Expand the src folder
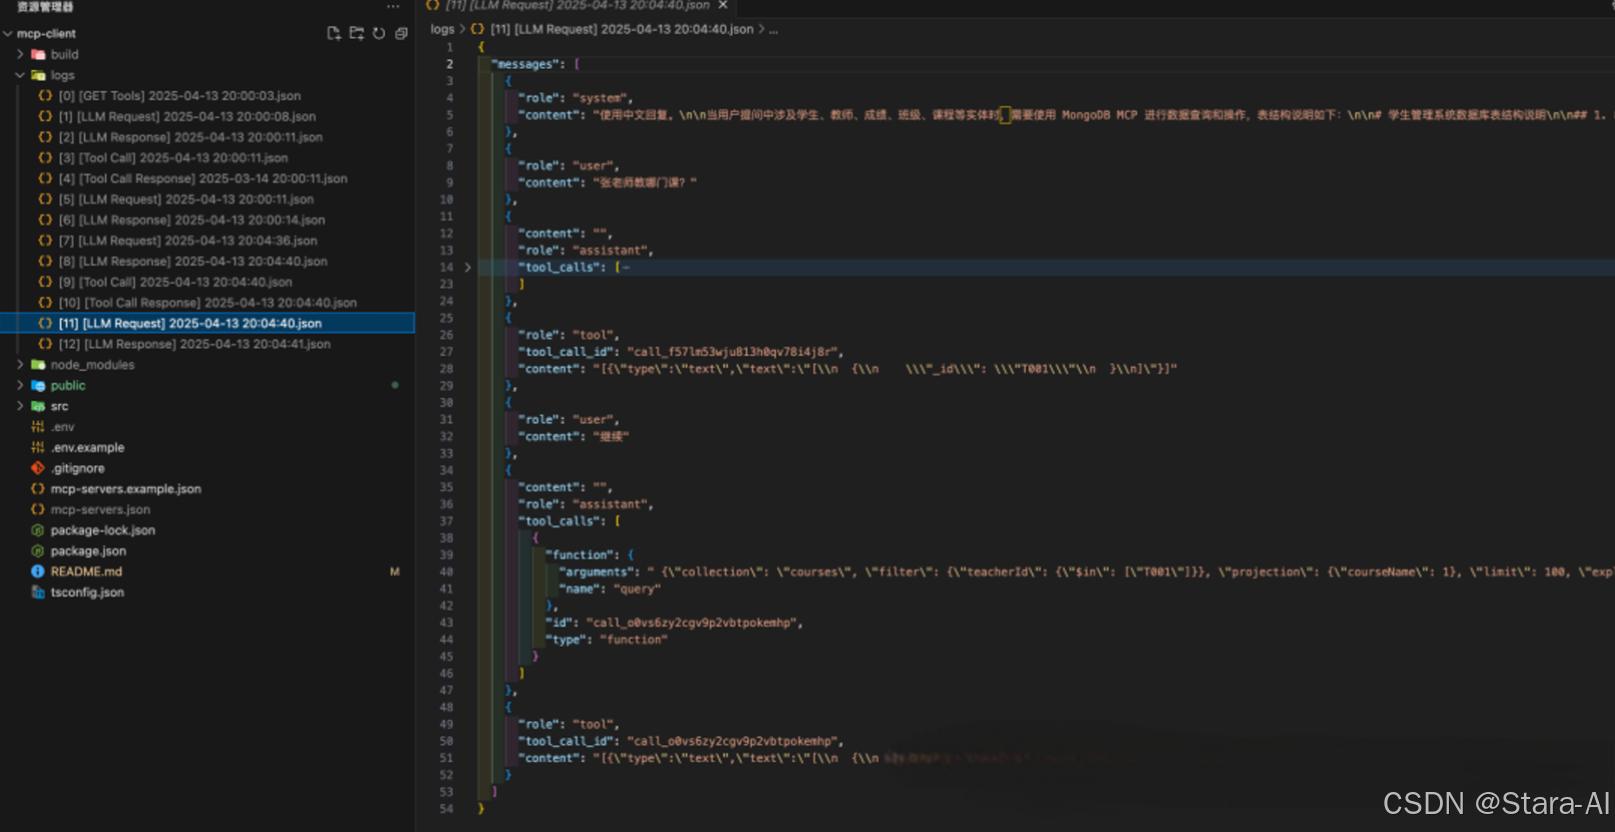Image resolution: width=1615 pixels, height=832 pixels. tap(20, 406)
